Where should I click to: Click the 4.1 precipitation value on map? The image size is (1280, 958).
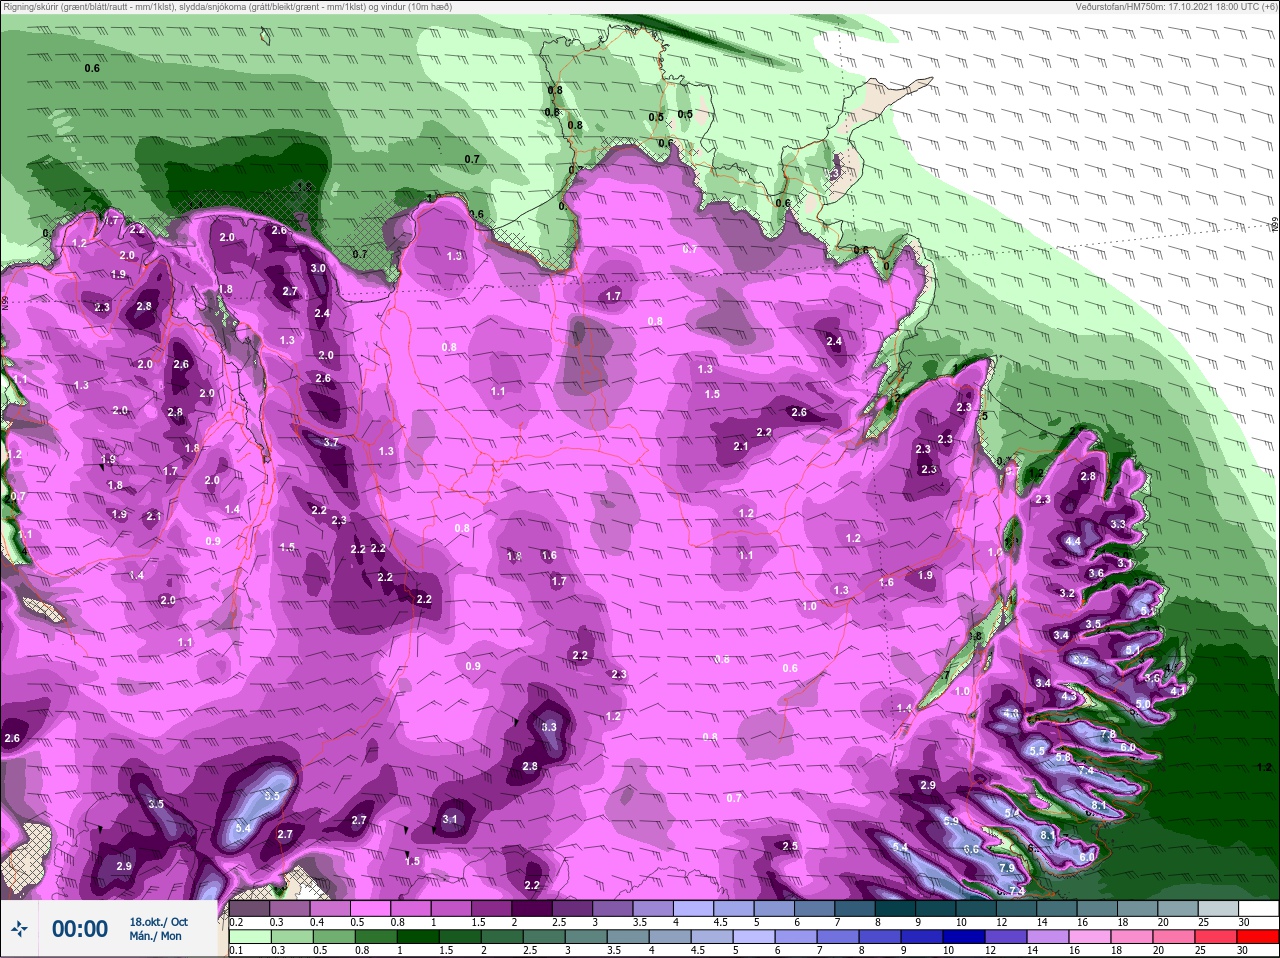(1177, 690)
